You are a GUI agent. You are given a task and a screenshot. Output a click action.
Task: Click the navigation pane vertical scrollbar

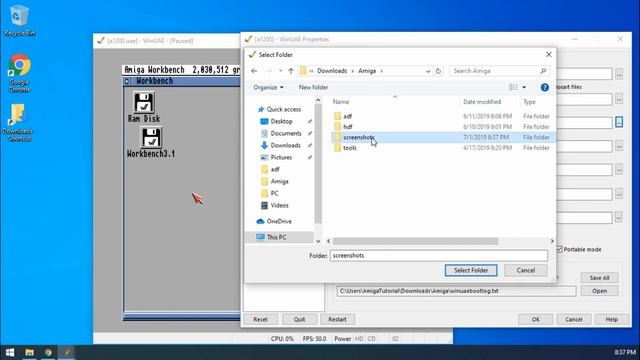pyautogui.click(x=318, y=163)
